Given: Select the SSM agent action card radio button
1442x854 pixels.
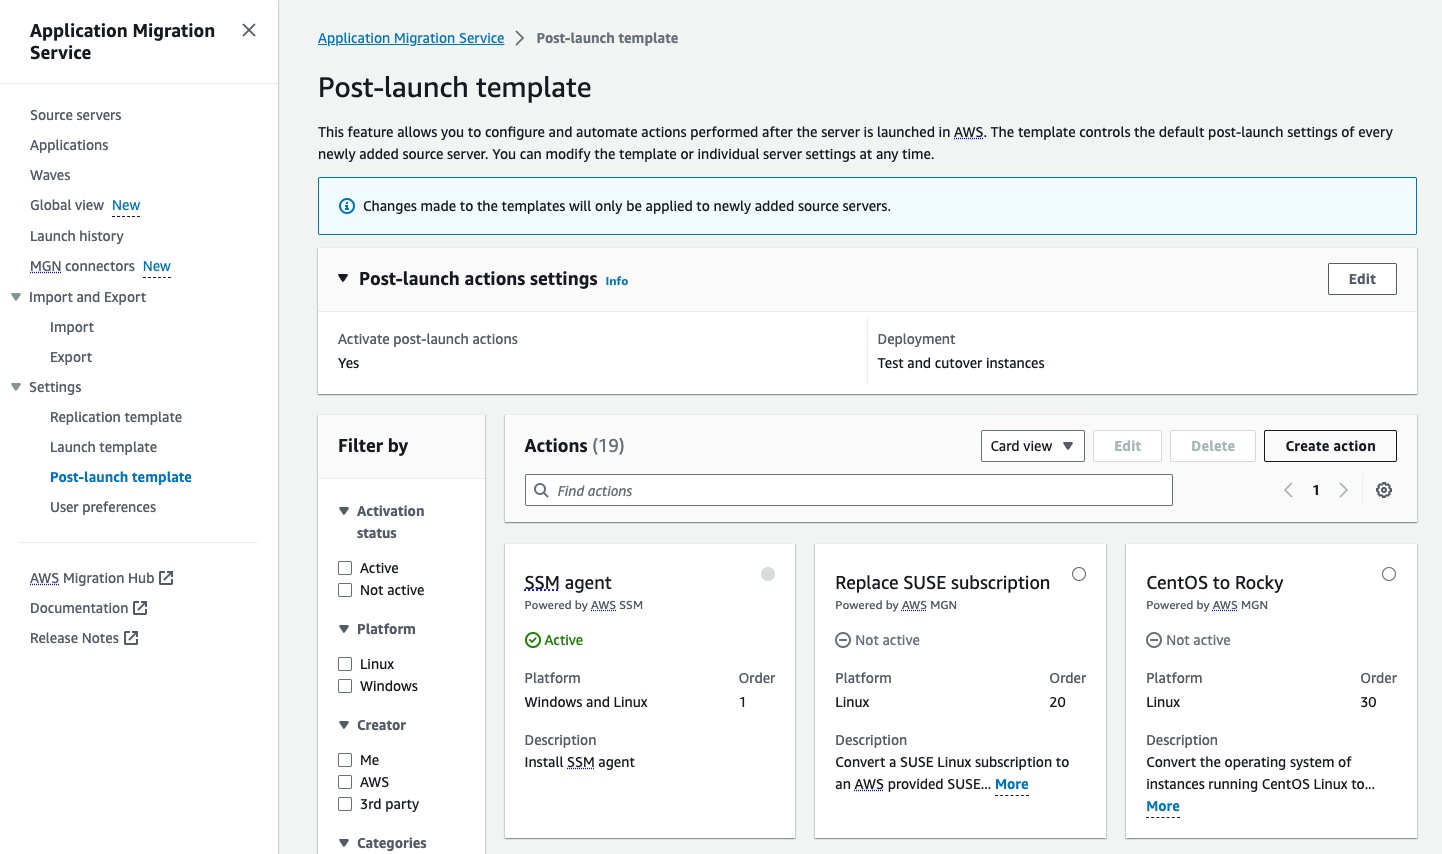Looking at the screenshot, I should [768, 574].
